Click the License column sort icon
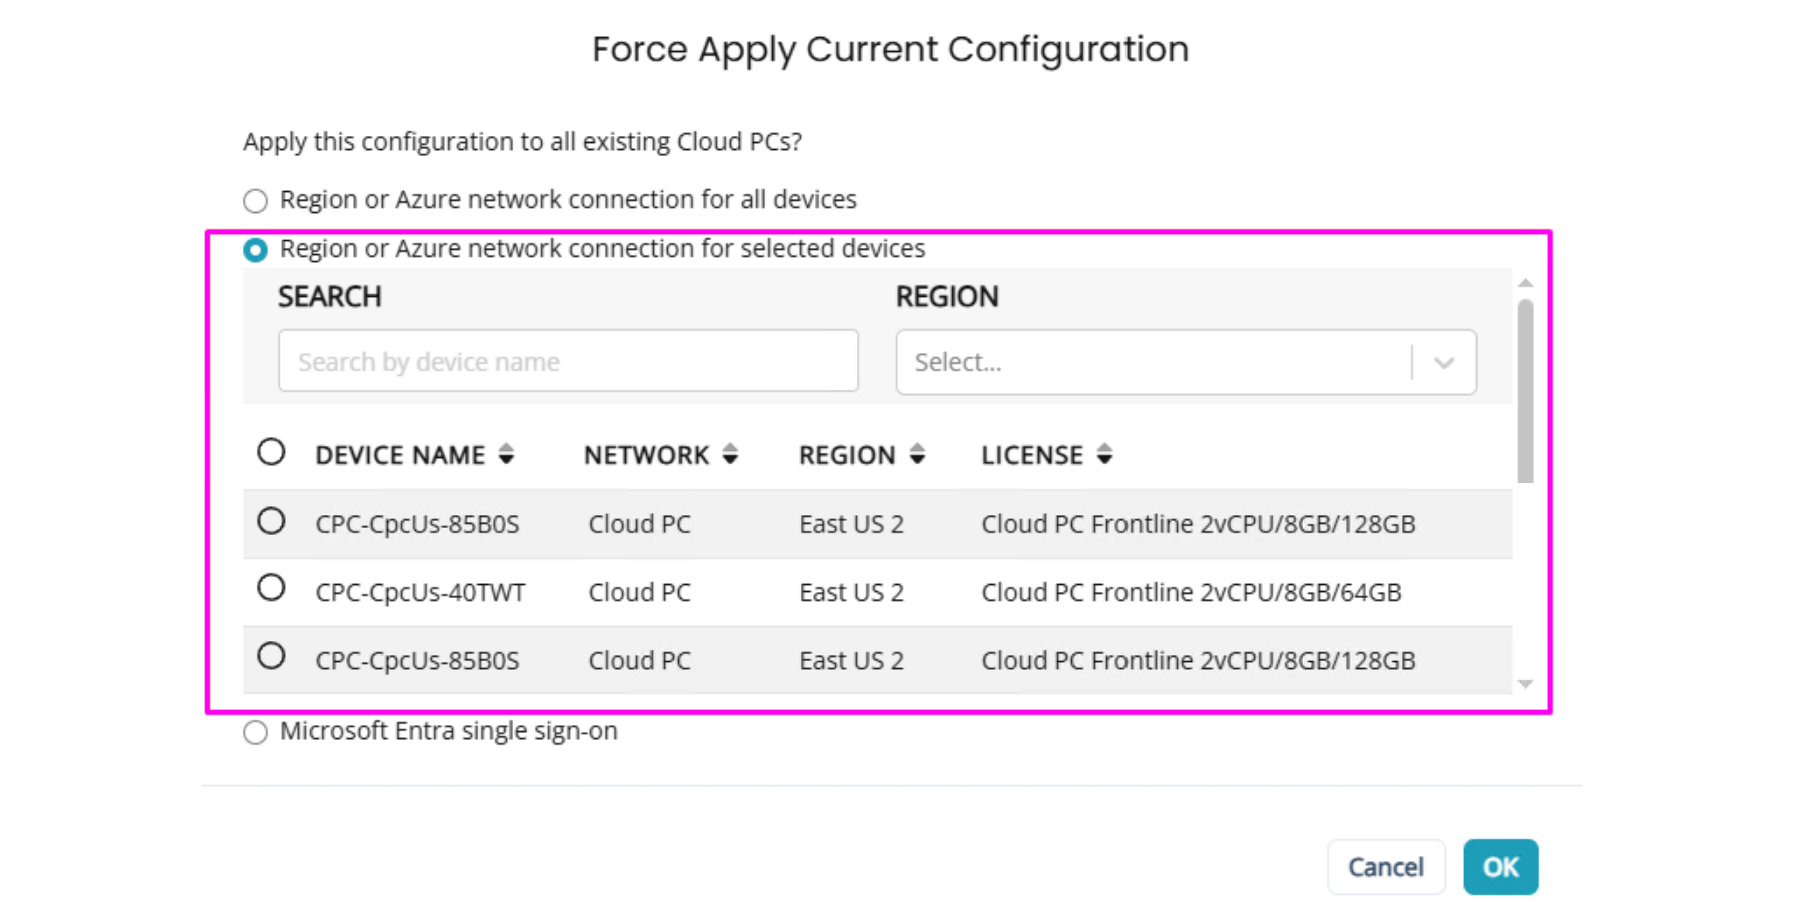 click(1104, 455)
